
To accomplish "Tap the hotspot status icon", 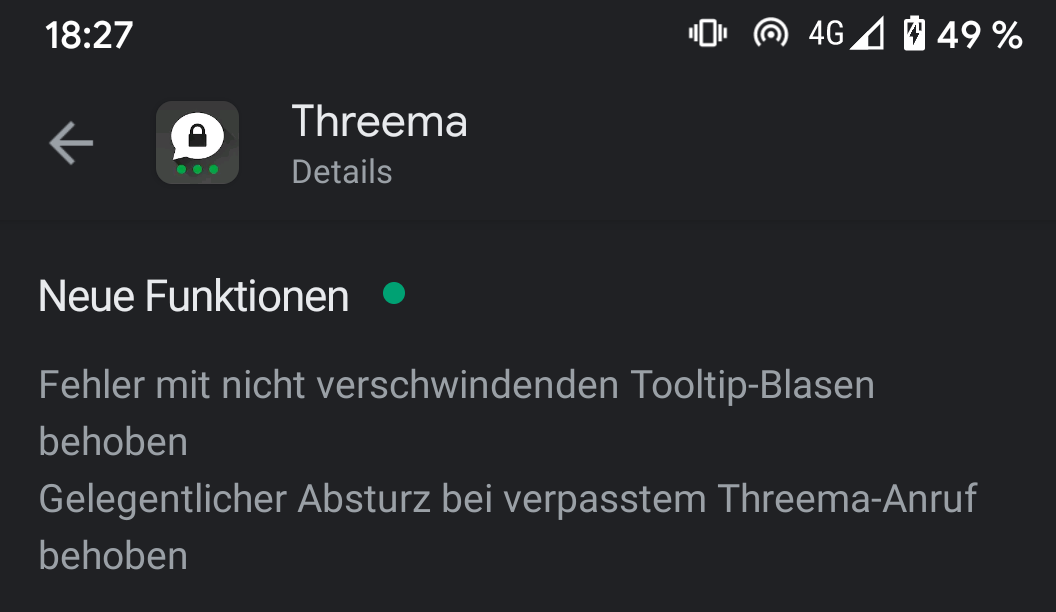I will pyautogui.click(x=770, y=33).
